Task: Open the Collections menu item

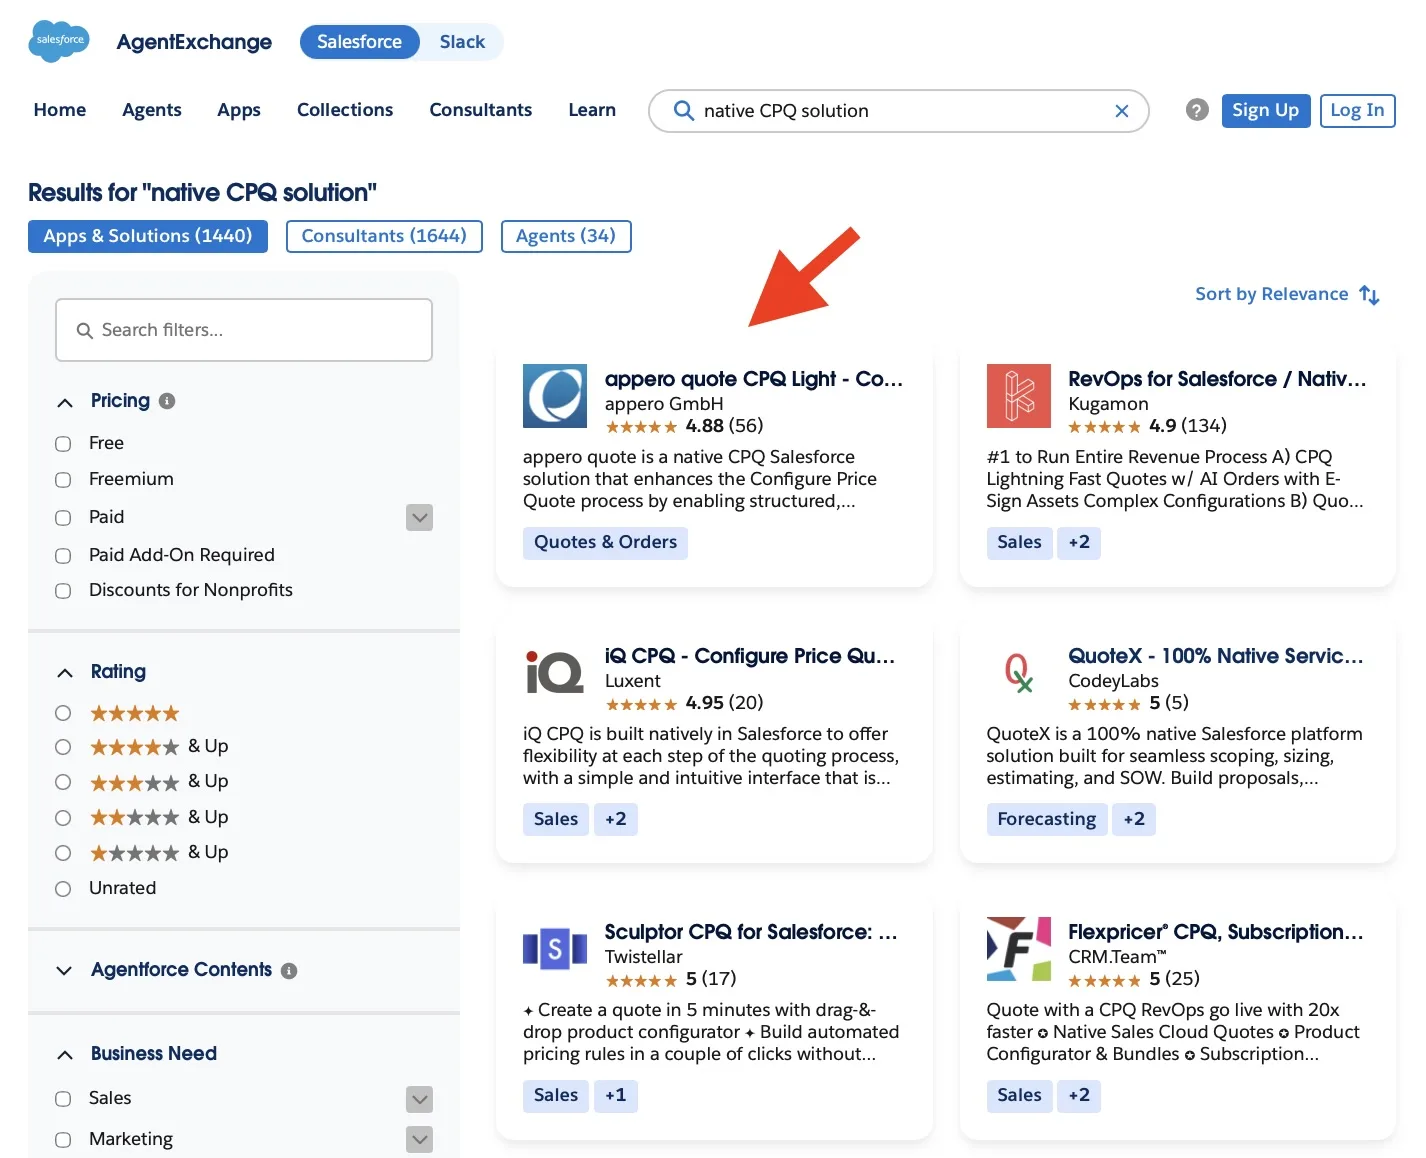Action: click(345, 110)
